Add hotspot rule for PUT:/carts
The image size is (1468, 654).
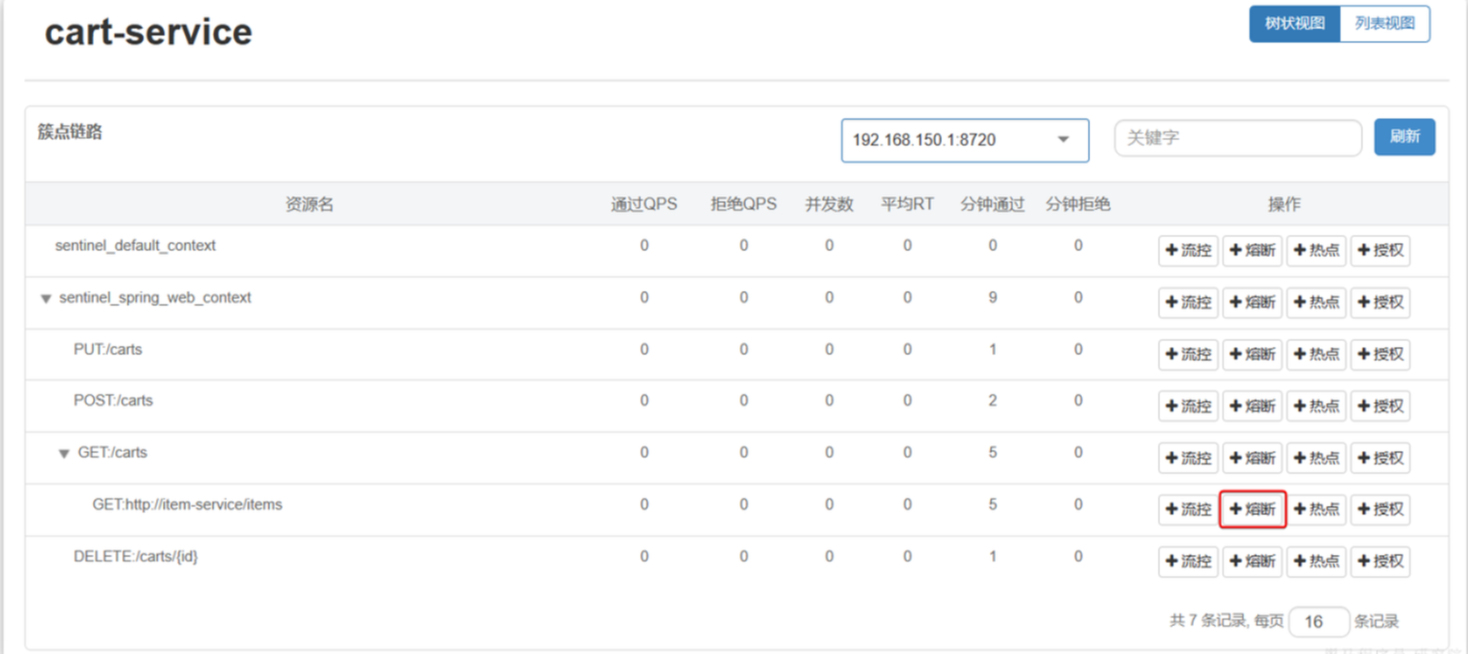[1316, 355]
